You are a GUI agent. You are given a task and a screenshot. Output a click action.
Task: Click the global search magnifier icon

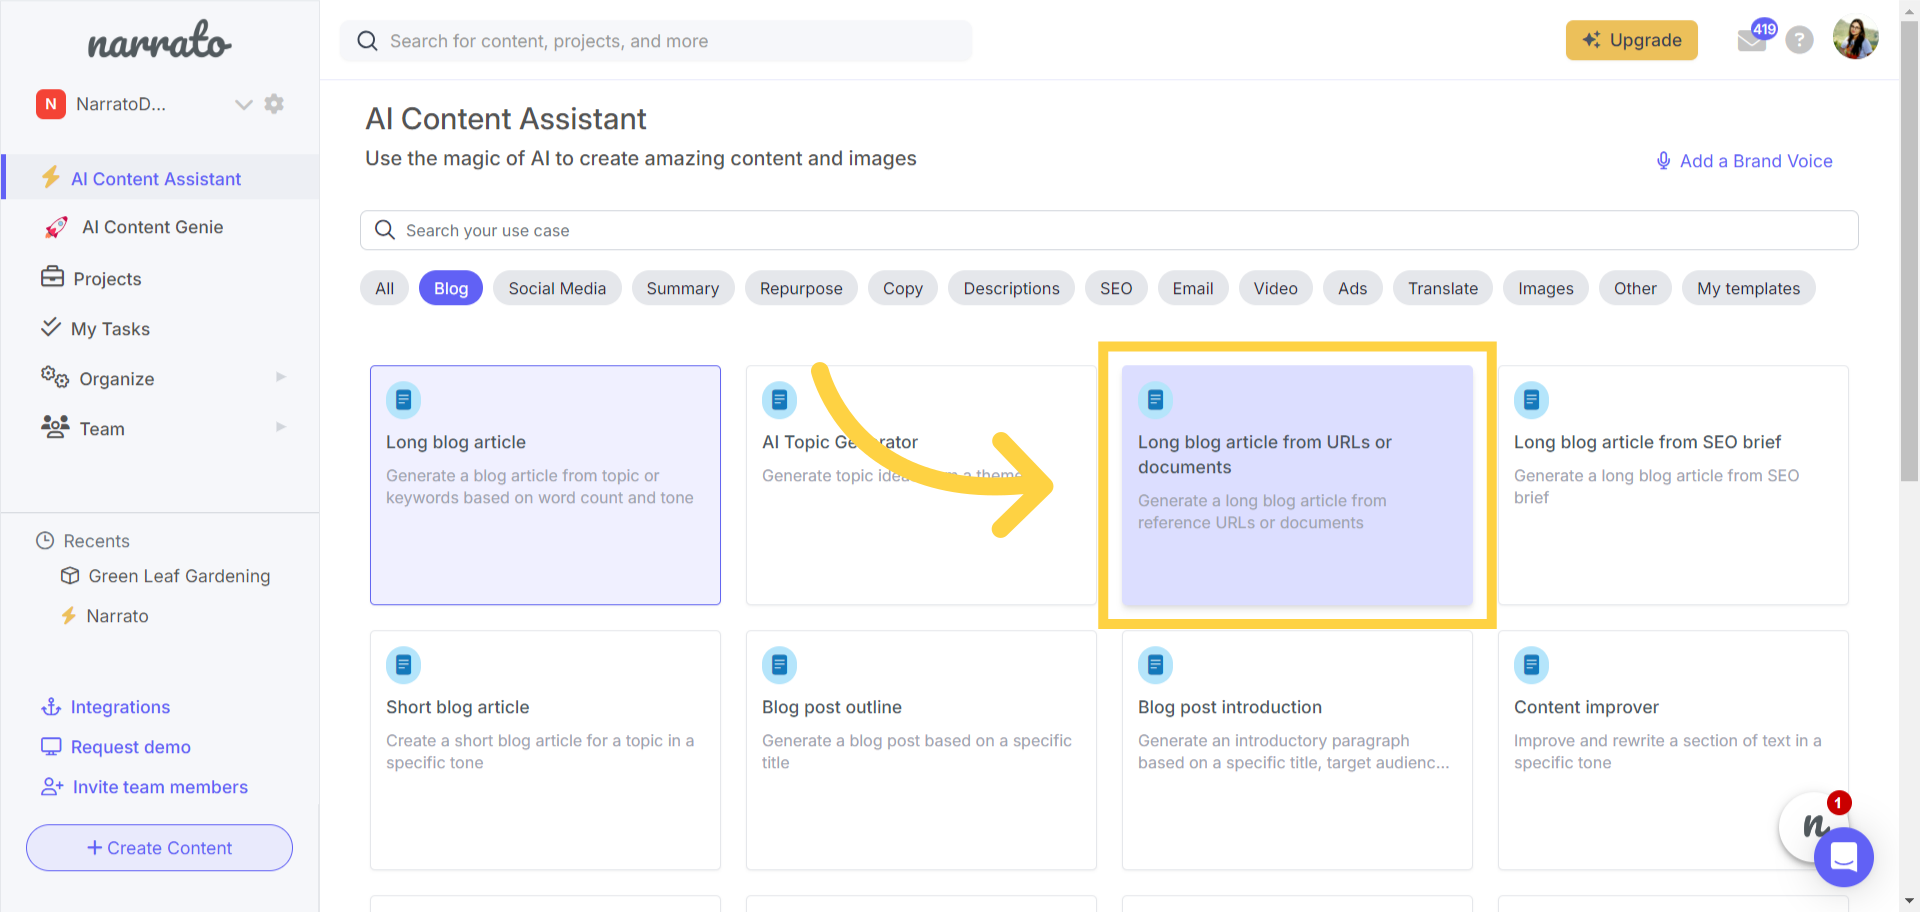coord(367,41)
